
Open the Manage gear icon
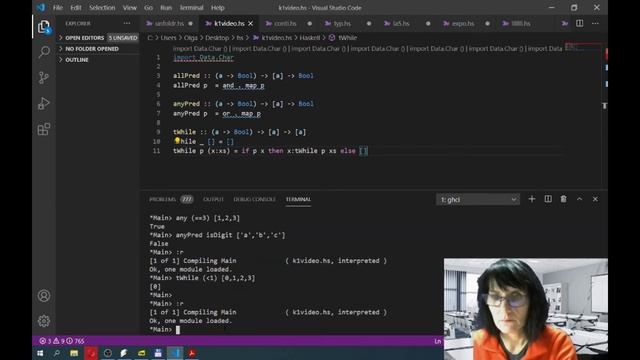pyautogui.click(x=44, y=321)
